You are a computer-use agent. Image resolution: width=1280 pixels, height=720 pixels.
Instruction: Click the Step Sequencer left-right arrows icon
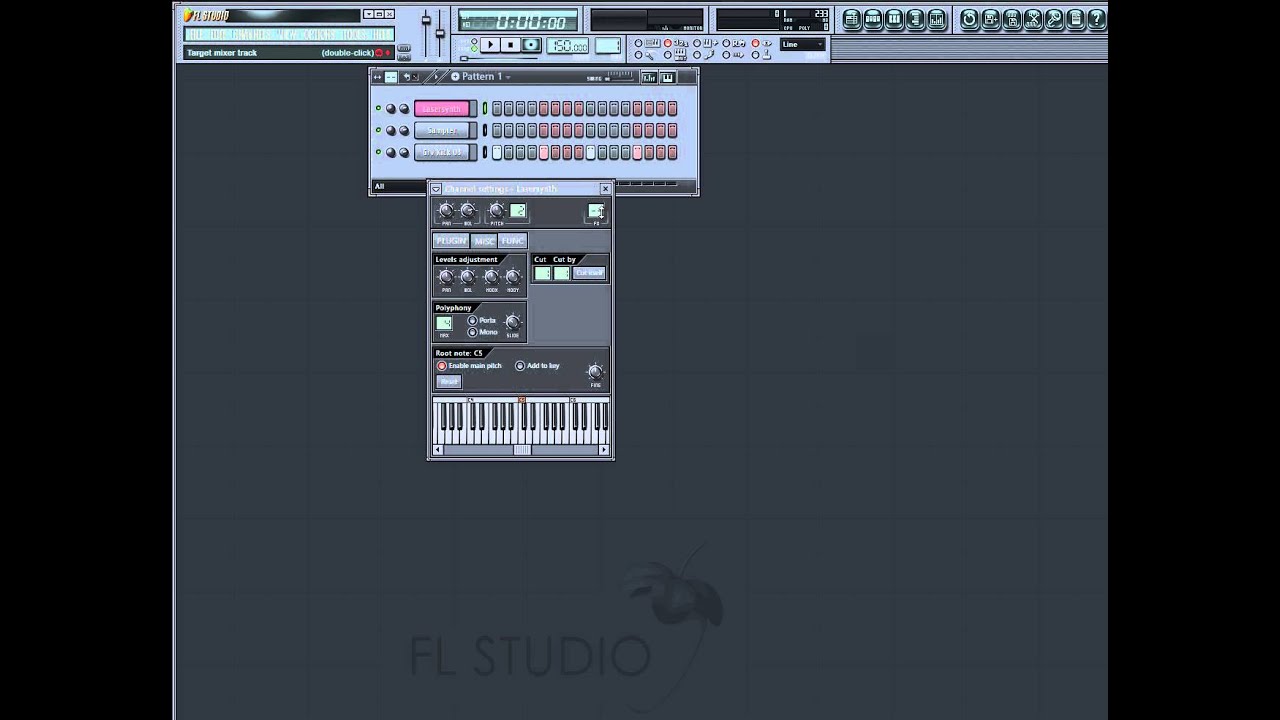[x=377, y=77]
